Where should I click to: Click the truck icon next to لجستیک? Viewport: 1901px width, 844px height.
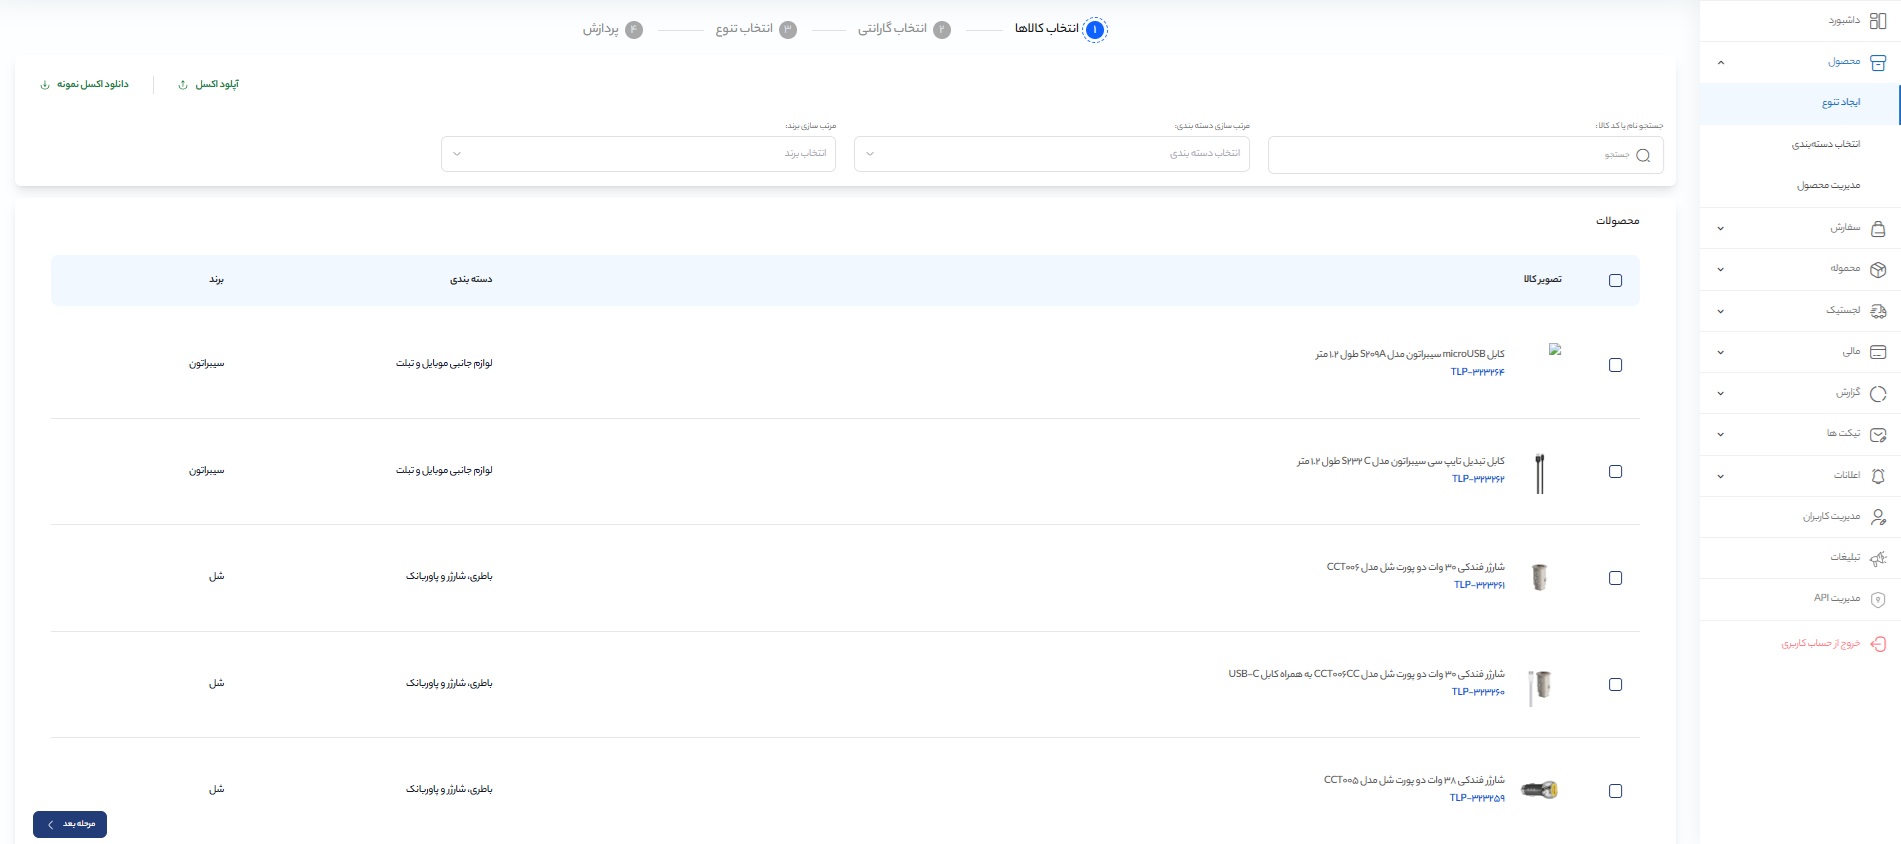click(1877, 311)
